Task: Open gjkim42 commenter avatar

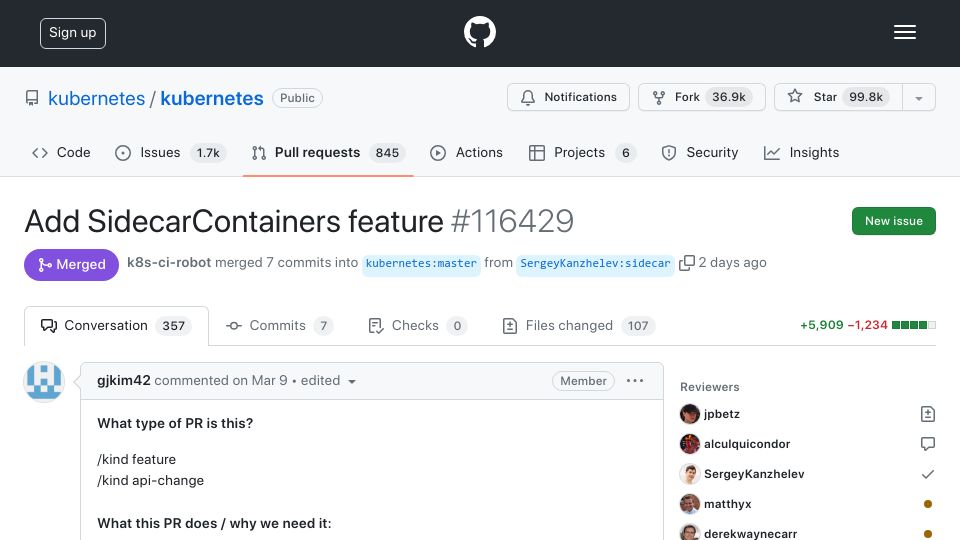Action: [44, 381]
